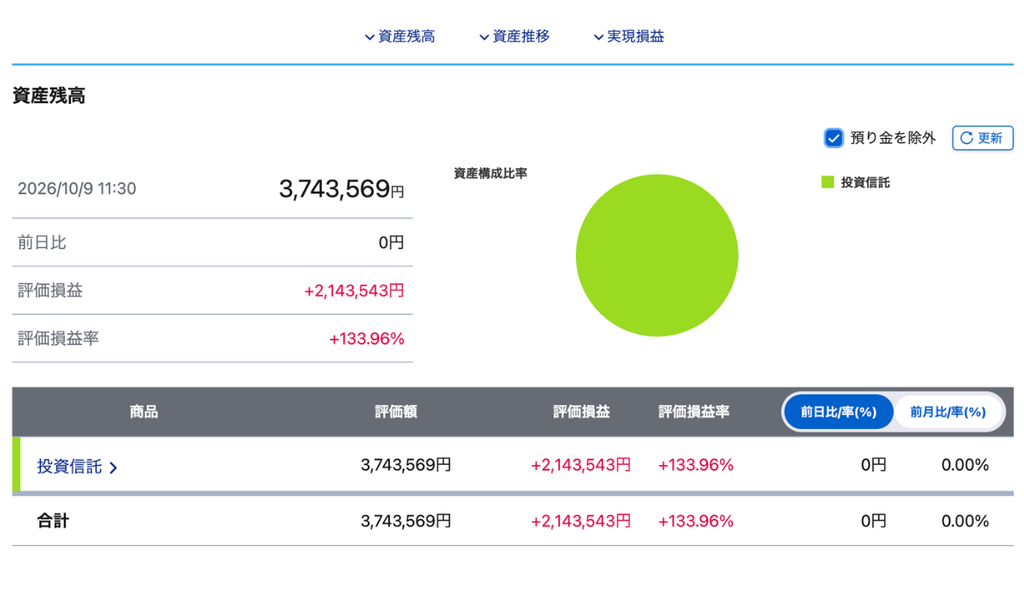1024x597 pixels.
Task: Click chevron before 資産推移 link
Action: (484, 37)
